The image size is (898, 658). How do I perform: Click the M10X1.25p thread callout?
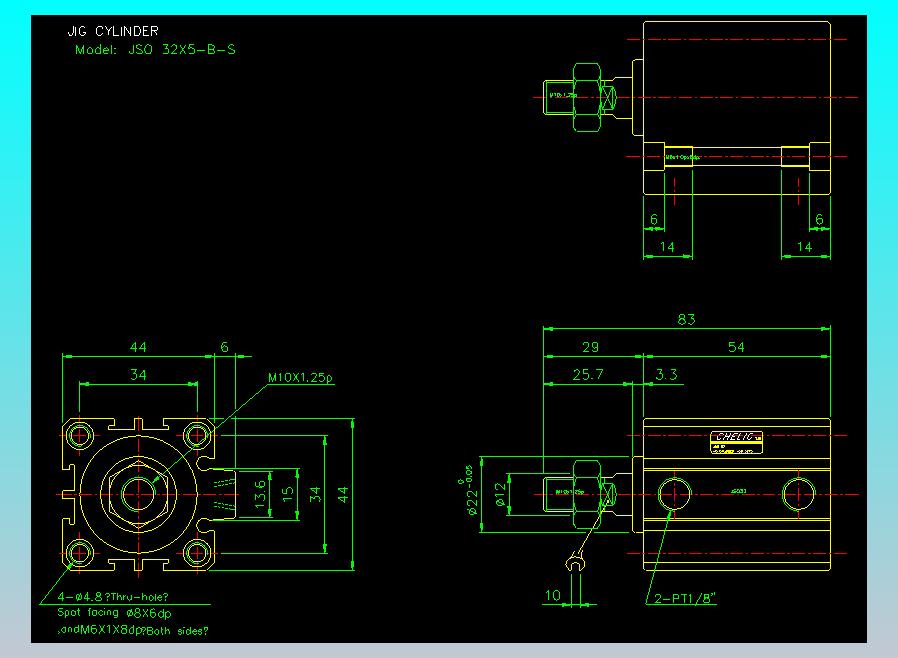coord(300,379)
